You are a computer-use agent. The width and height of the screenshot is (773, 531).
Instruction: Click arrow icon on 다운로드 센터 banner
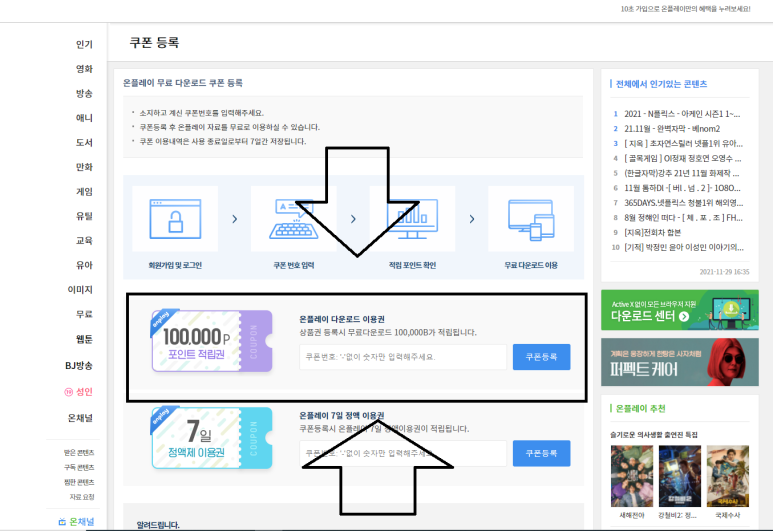pos(684,317)
